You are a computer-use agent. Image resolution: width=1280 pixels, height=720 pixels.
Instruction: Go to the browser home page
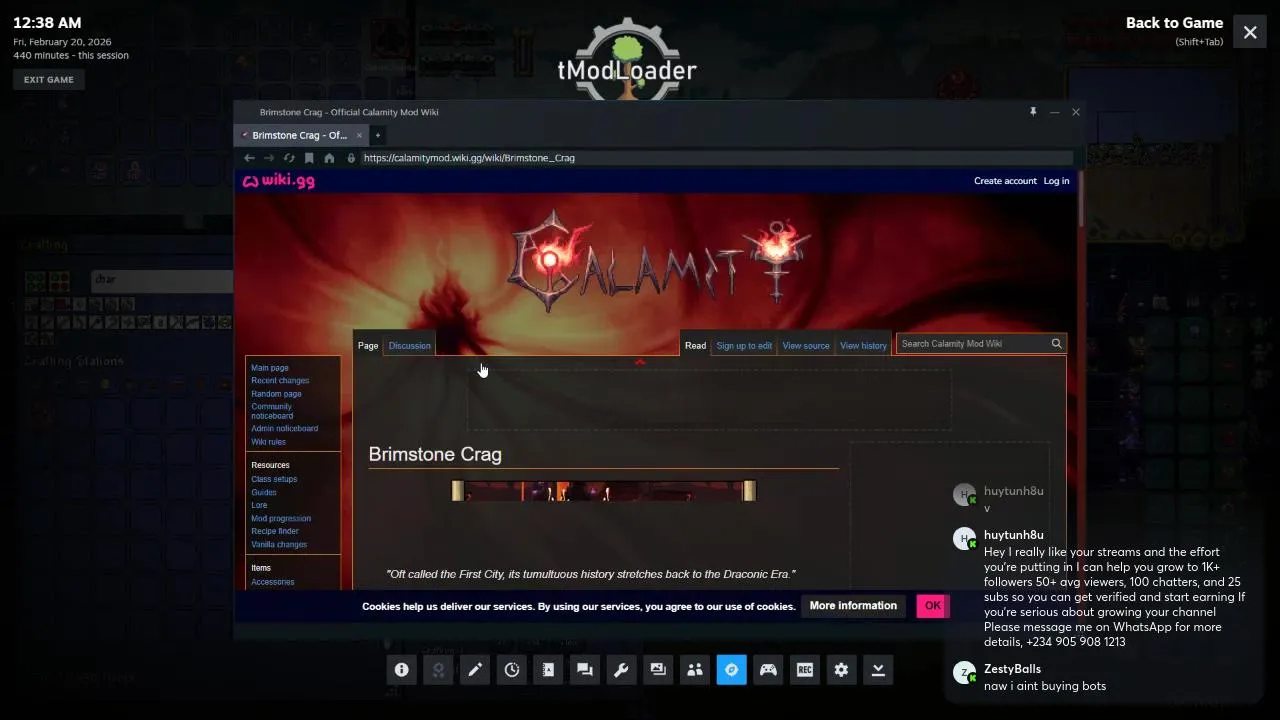(x=329, y=158)
